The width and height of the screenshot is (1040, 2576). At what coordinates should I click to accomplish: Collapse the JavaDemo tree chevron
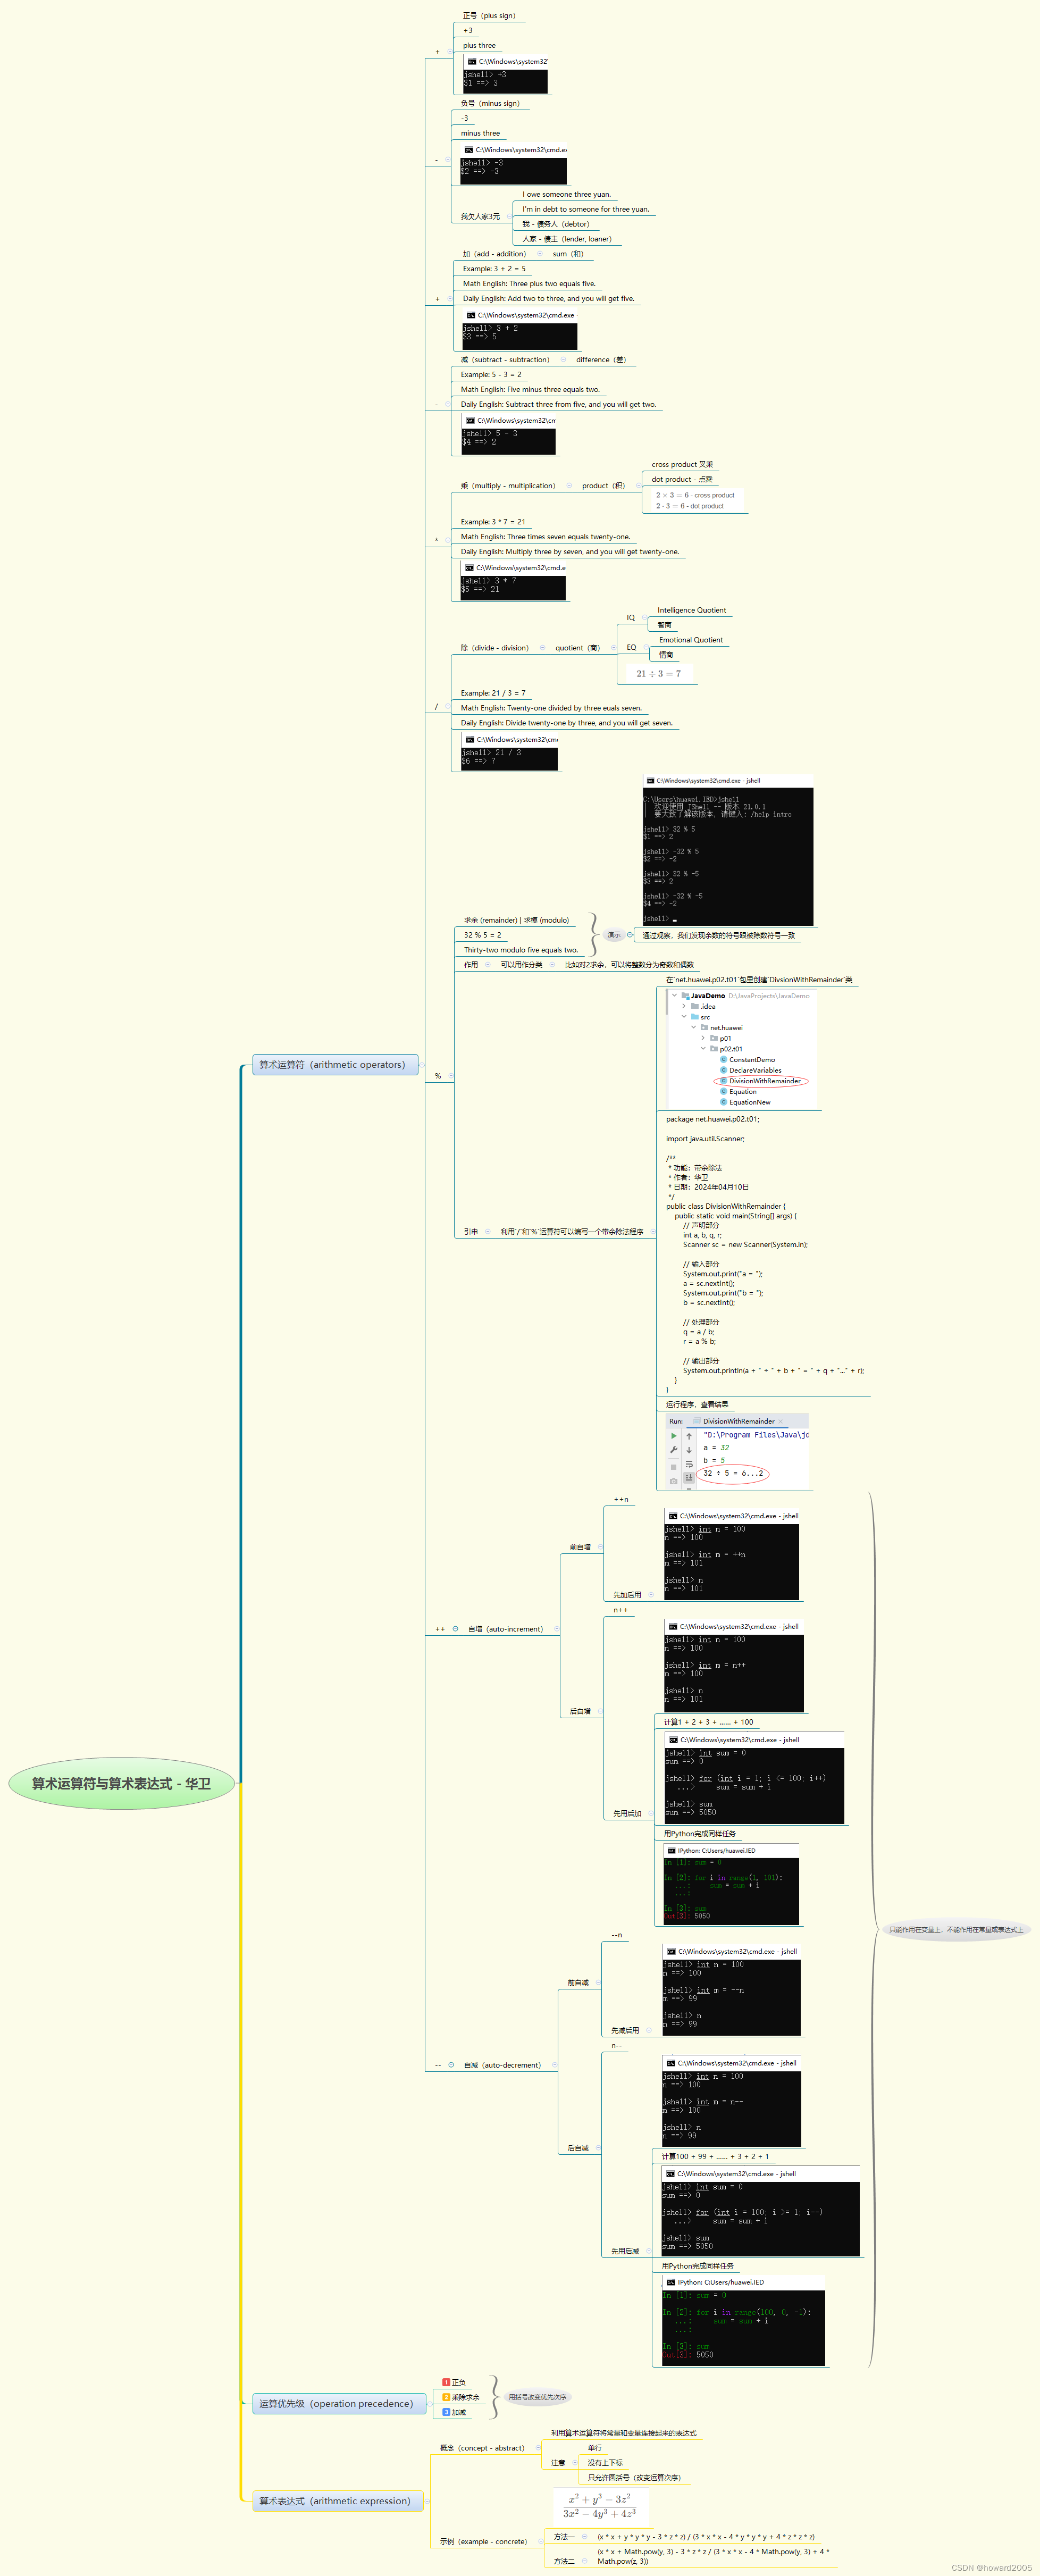coord(675,996)
